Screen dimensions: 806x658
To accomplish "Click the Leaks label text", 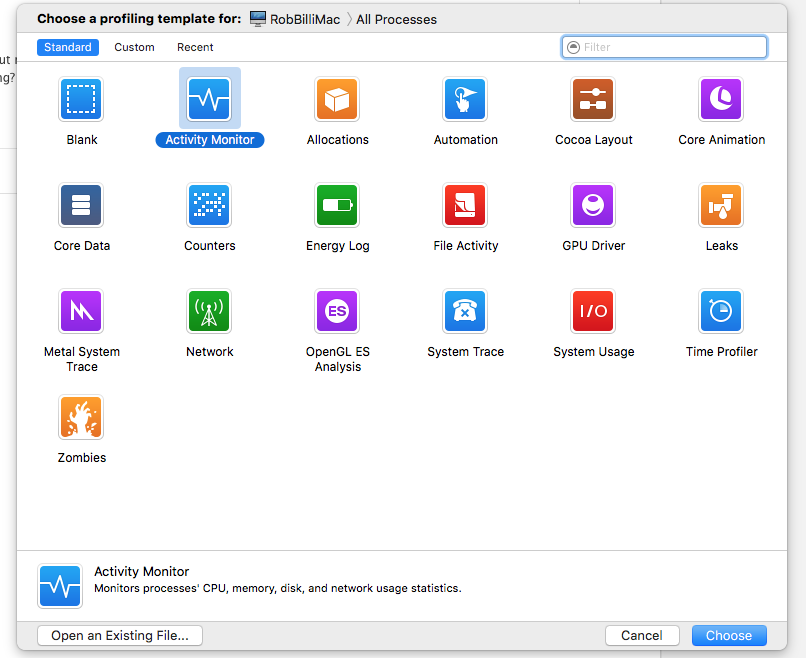I will tap(722, 246).
